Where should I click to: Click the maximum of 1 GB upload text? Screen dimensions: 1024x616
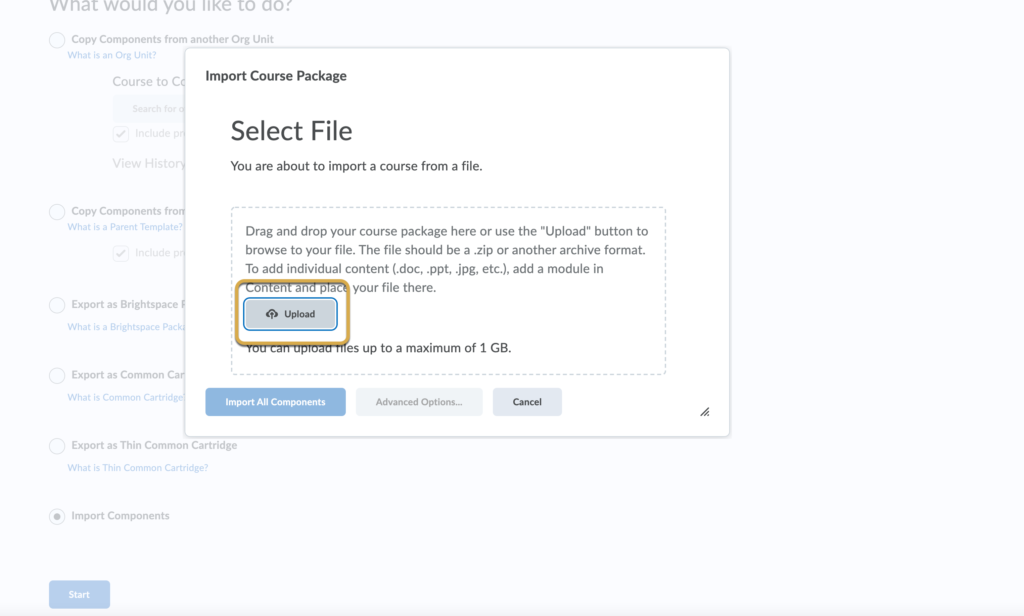coord(378,348)
